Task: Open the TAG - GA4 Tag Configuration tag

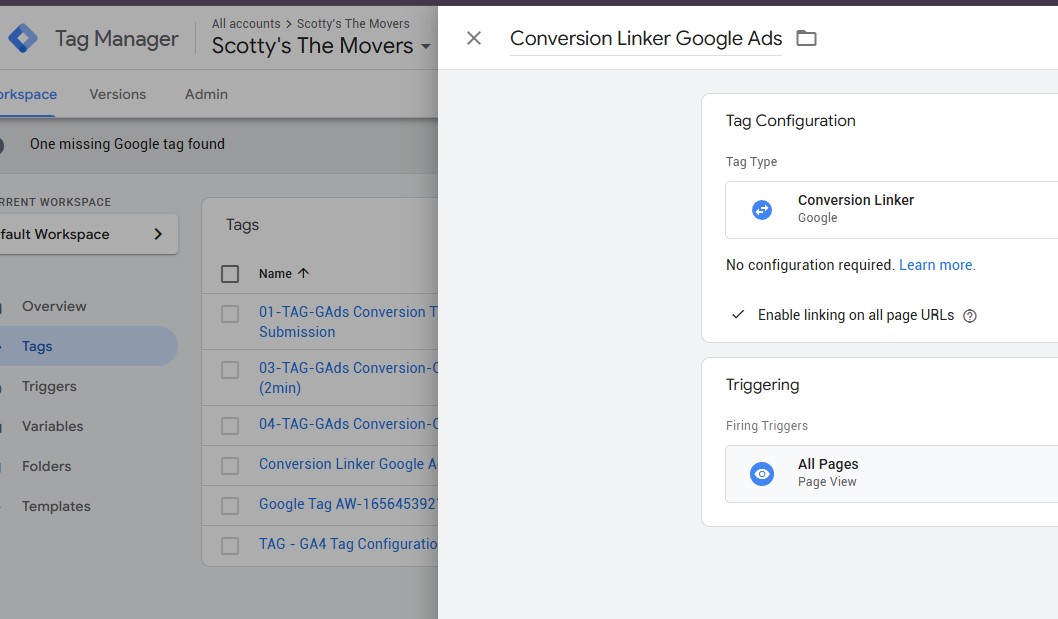Action: (348, 543)
